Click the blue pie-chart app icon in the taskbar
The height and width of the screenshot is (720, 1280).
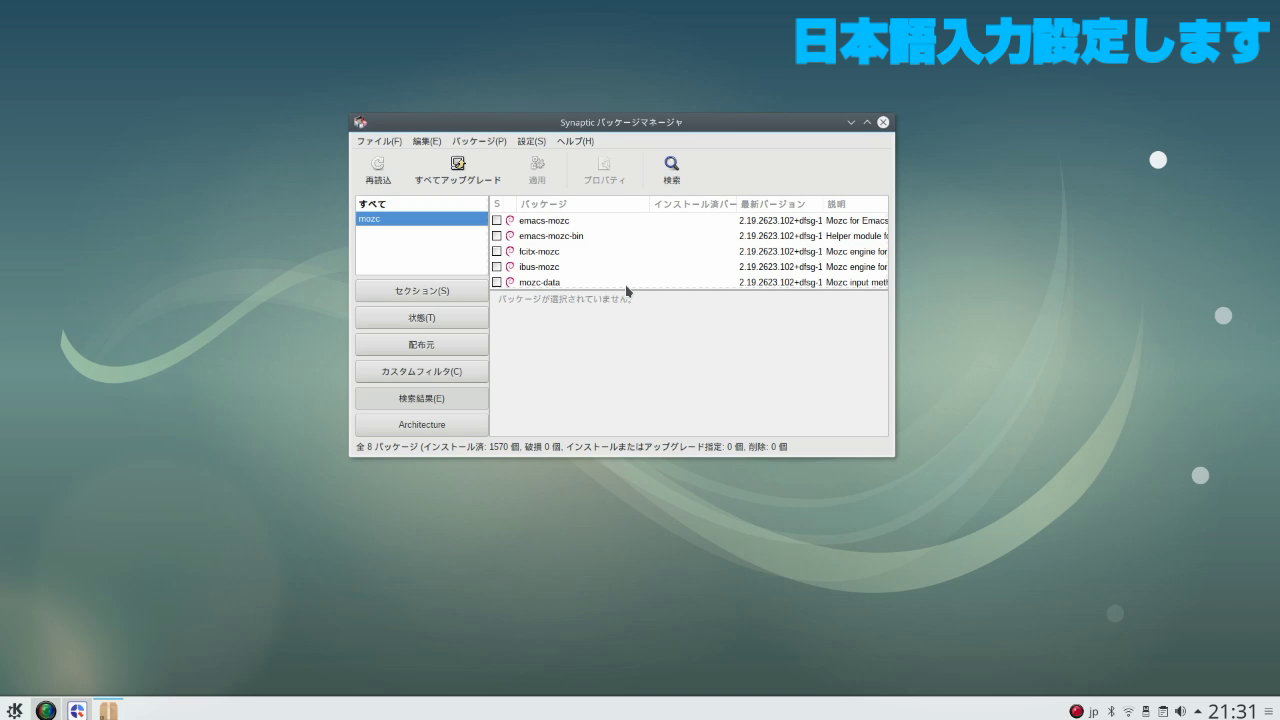77,710
